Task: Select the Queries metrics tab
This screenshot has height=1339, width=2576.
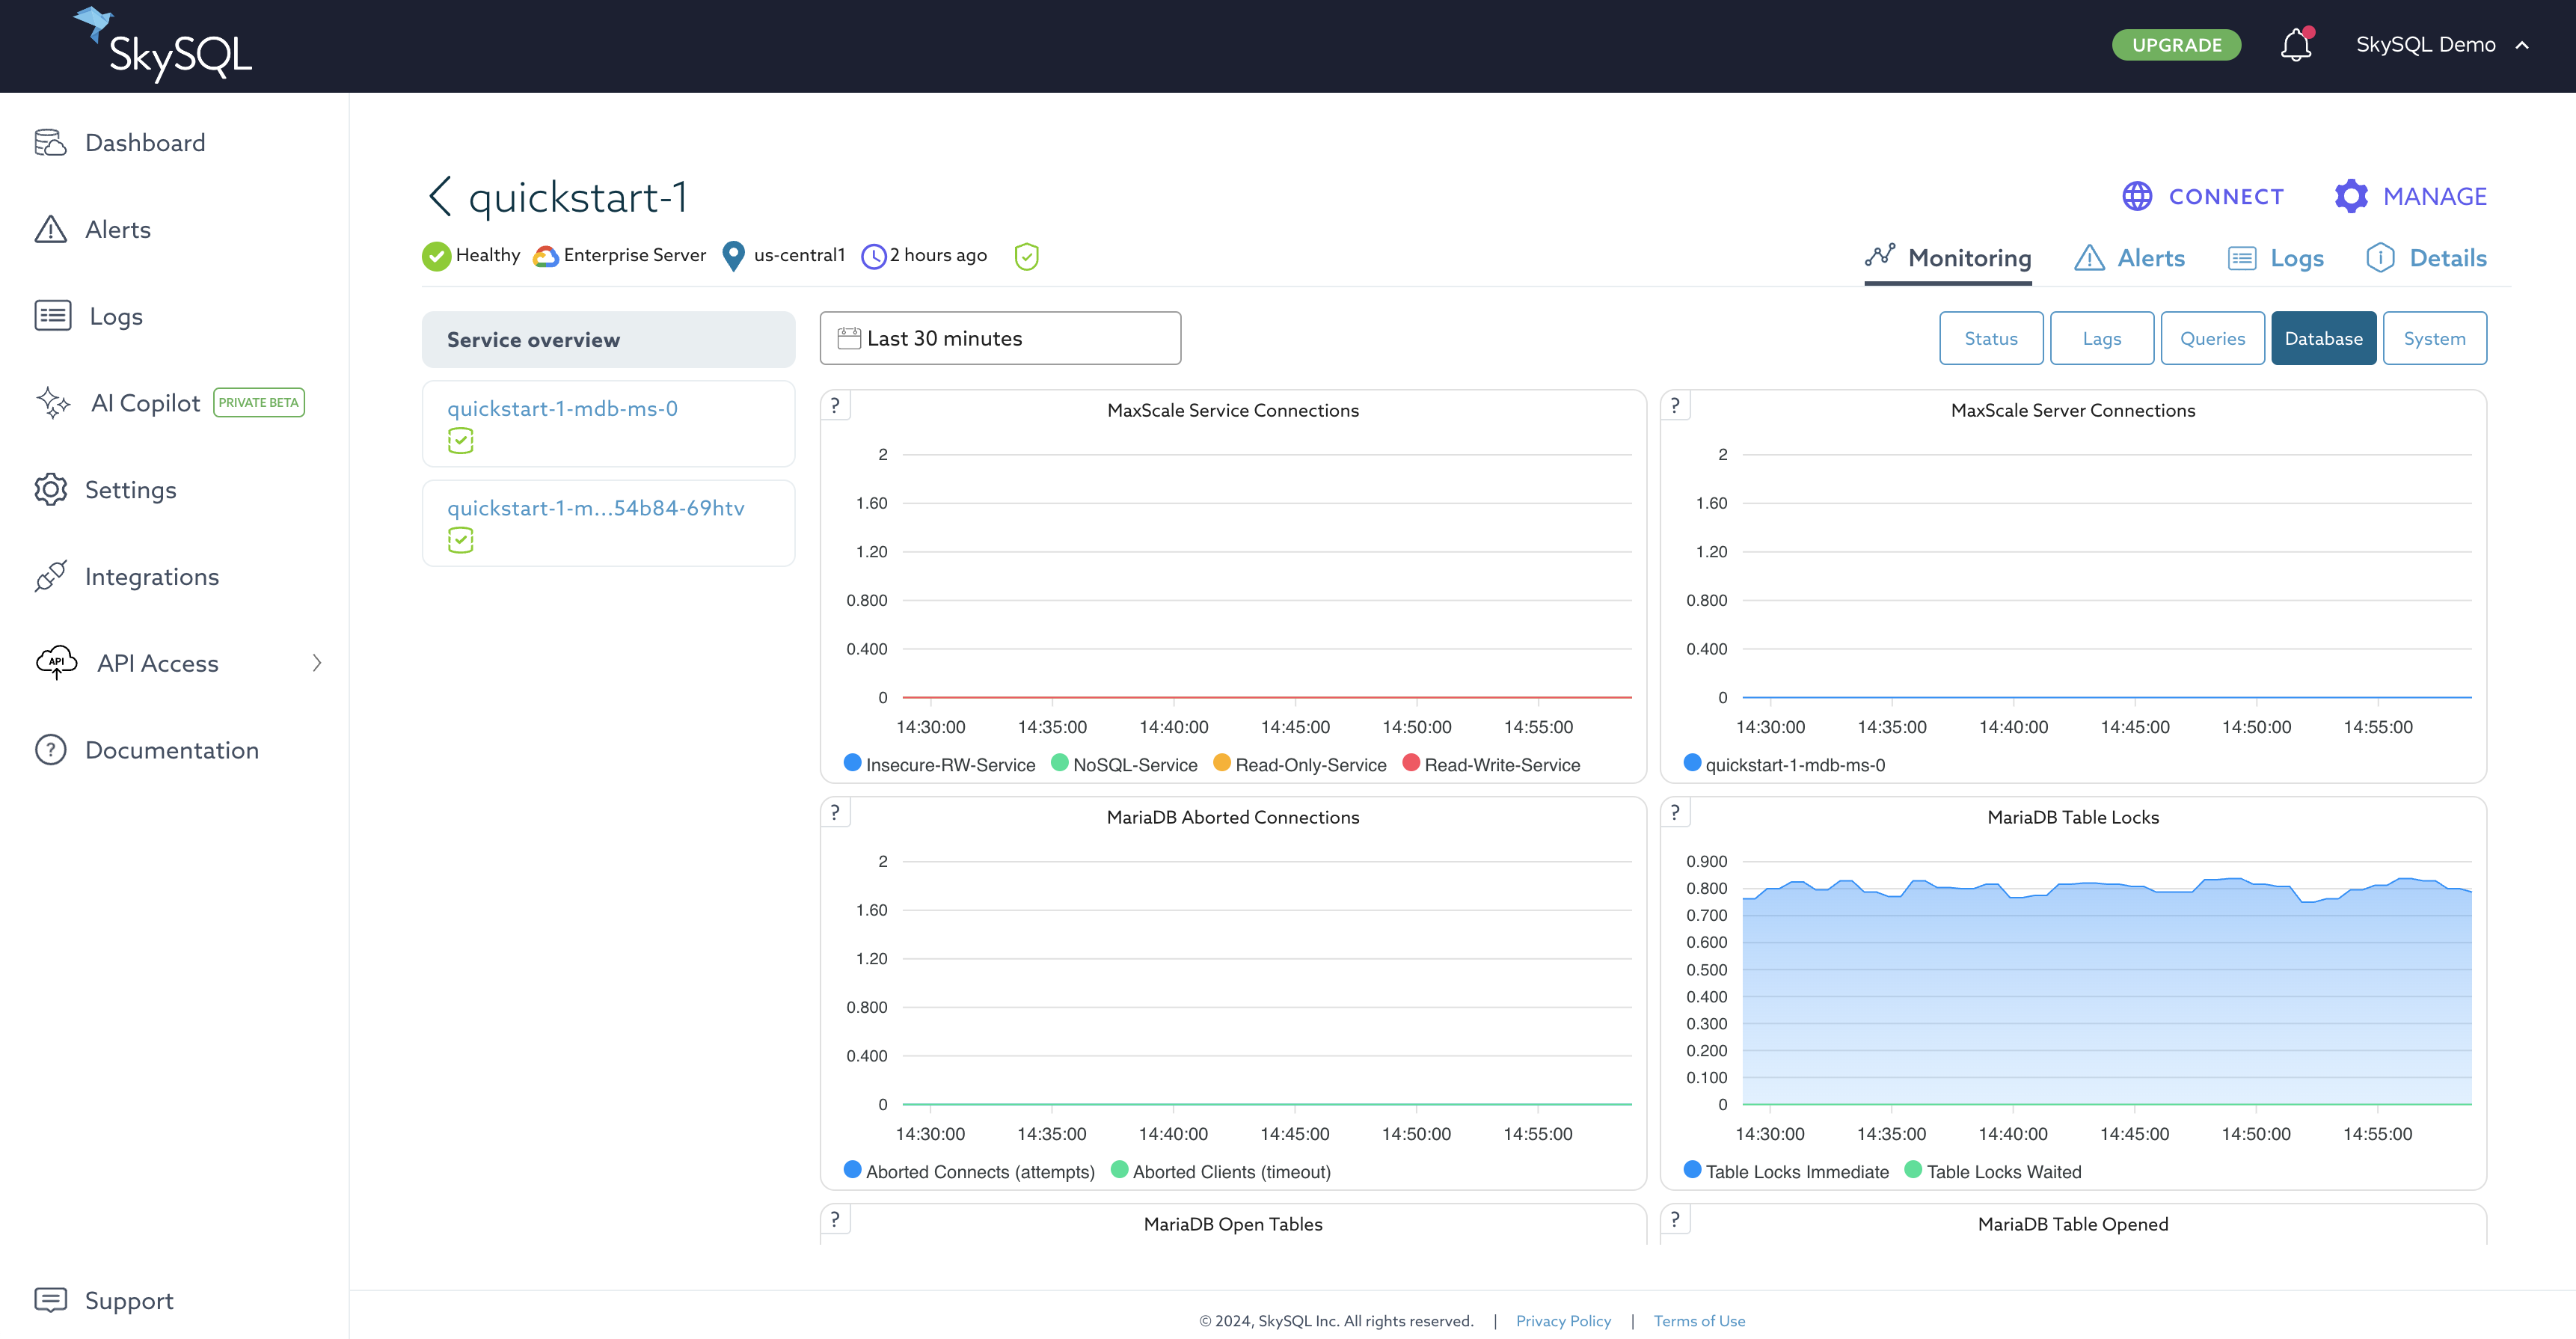Action: point(2213,338)
